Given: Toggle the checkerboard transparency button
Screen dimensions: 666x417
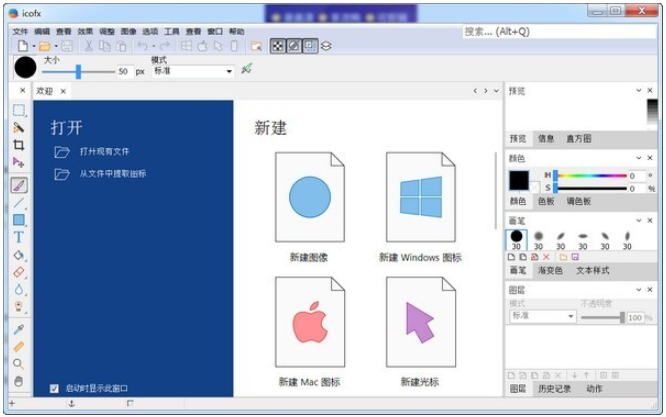Looking at the screenshot, I should tap(278, 46).
